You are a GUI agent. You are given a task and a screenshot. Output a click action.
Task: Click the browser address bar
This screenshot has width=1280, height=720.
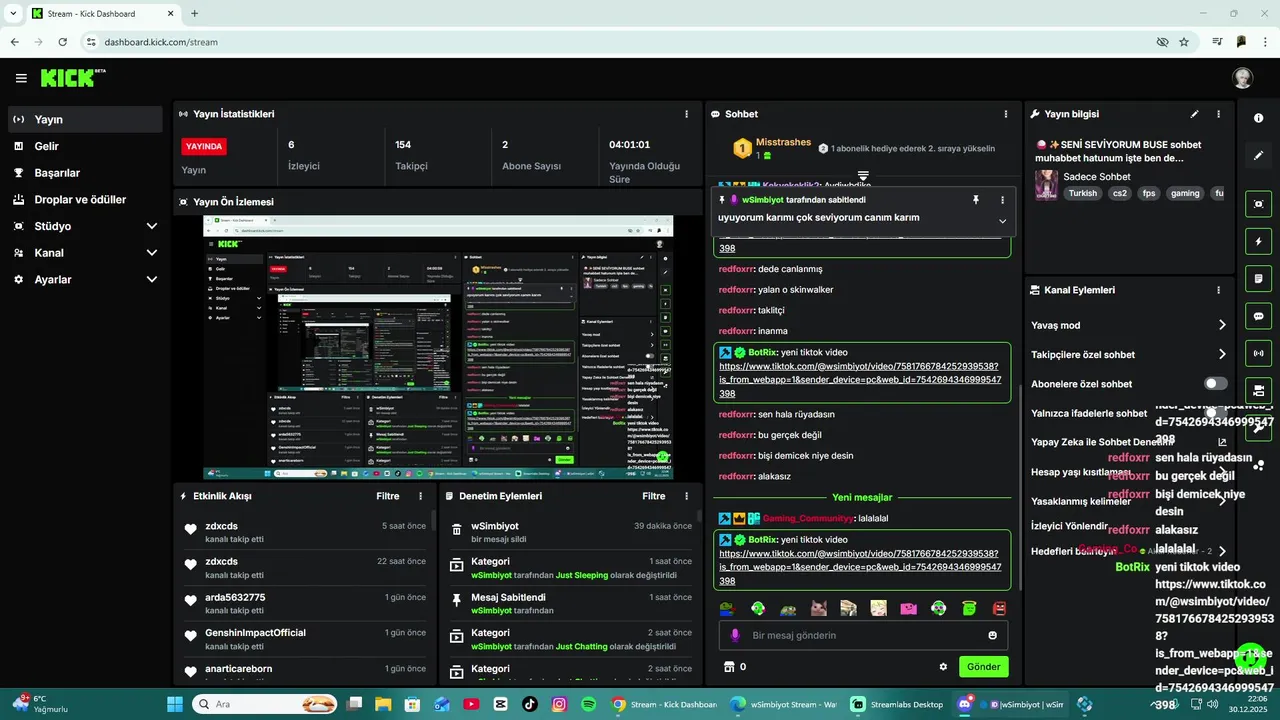coord(620,42)
